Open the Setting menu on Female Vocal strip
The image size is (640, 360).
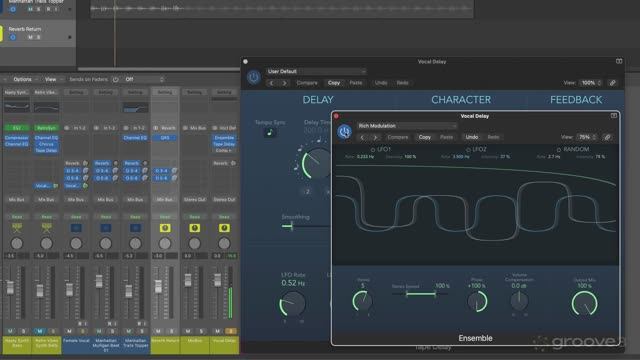76,92
